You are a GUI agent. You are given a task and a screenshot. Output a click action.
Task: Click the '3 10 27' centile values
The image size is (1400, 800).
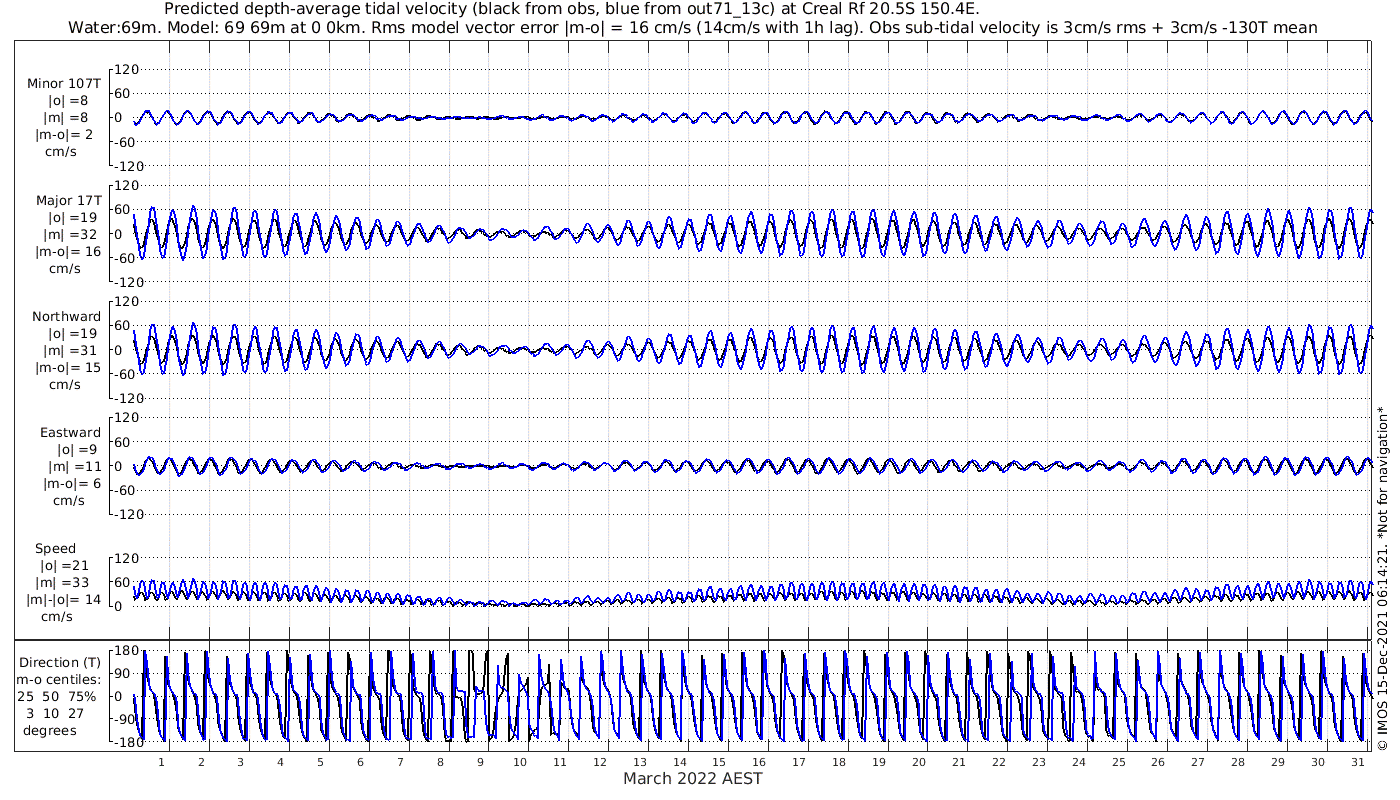point(57,713)
